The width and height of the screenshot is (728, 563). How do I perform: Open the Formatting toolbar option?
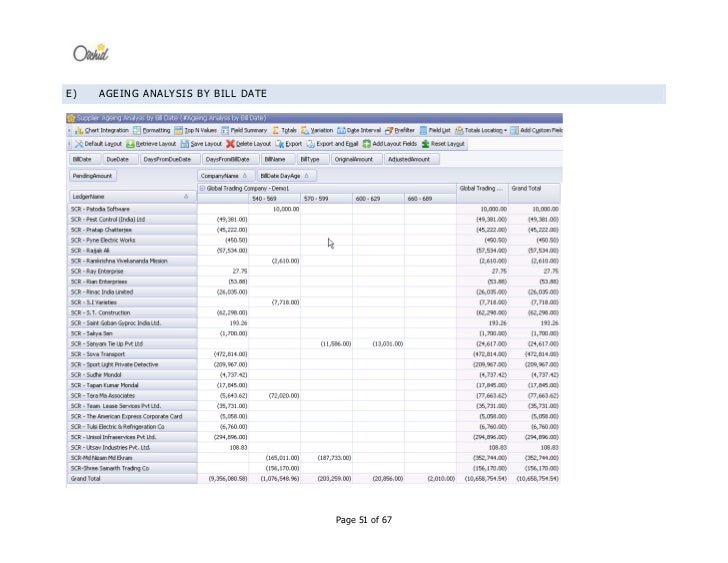152,130
